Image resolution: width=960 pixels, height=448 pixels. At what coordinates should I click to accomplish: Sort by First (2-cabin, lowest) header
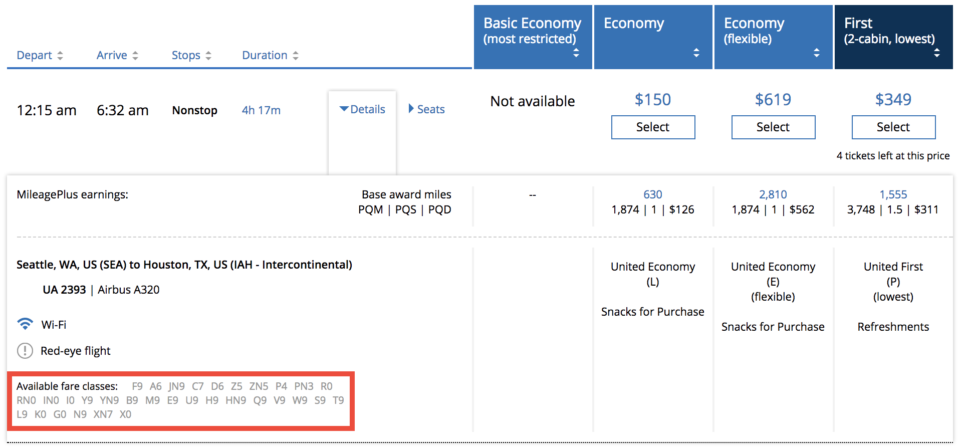click(x=893, y=37)
